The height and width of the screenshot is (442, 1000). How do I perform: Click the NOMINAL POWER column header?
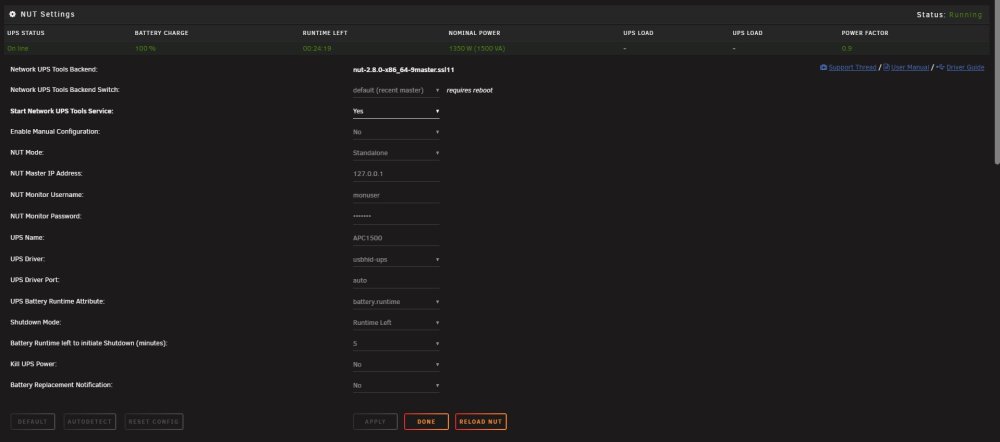coord(474,33)
